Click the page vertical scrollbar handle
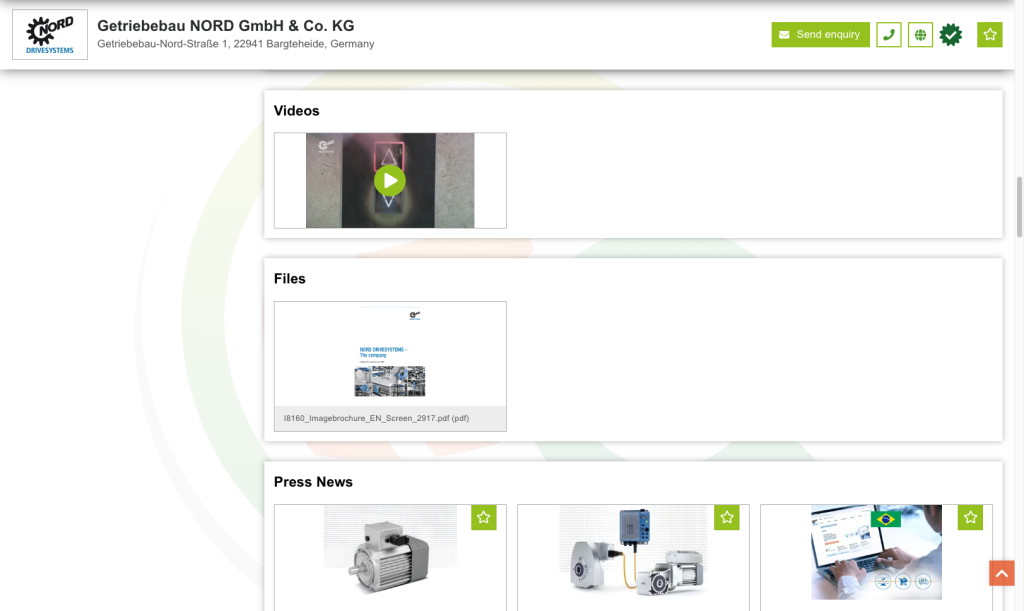This screenshot has height=611, width=1024. point(1019,207)
